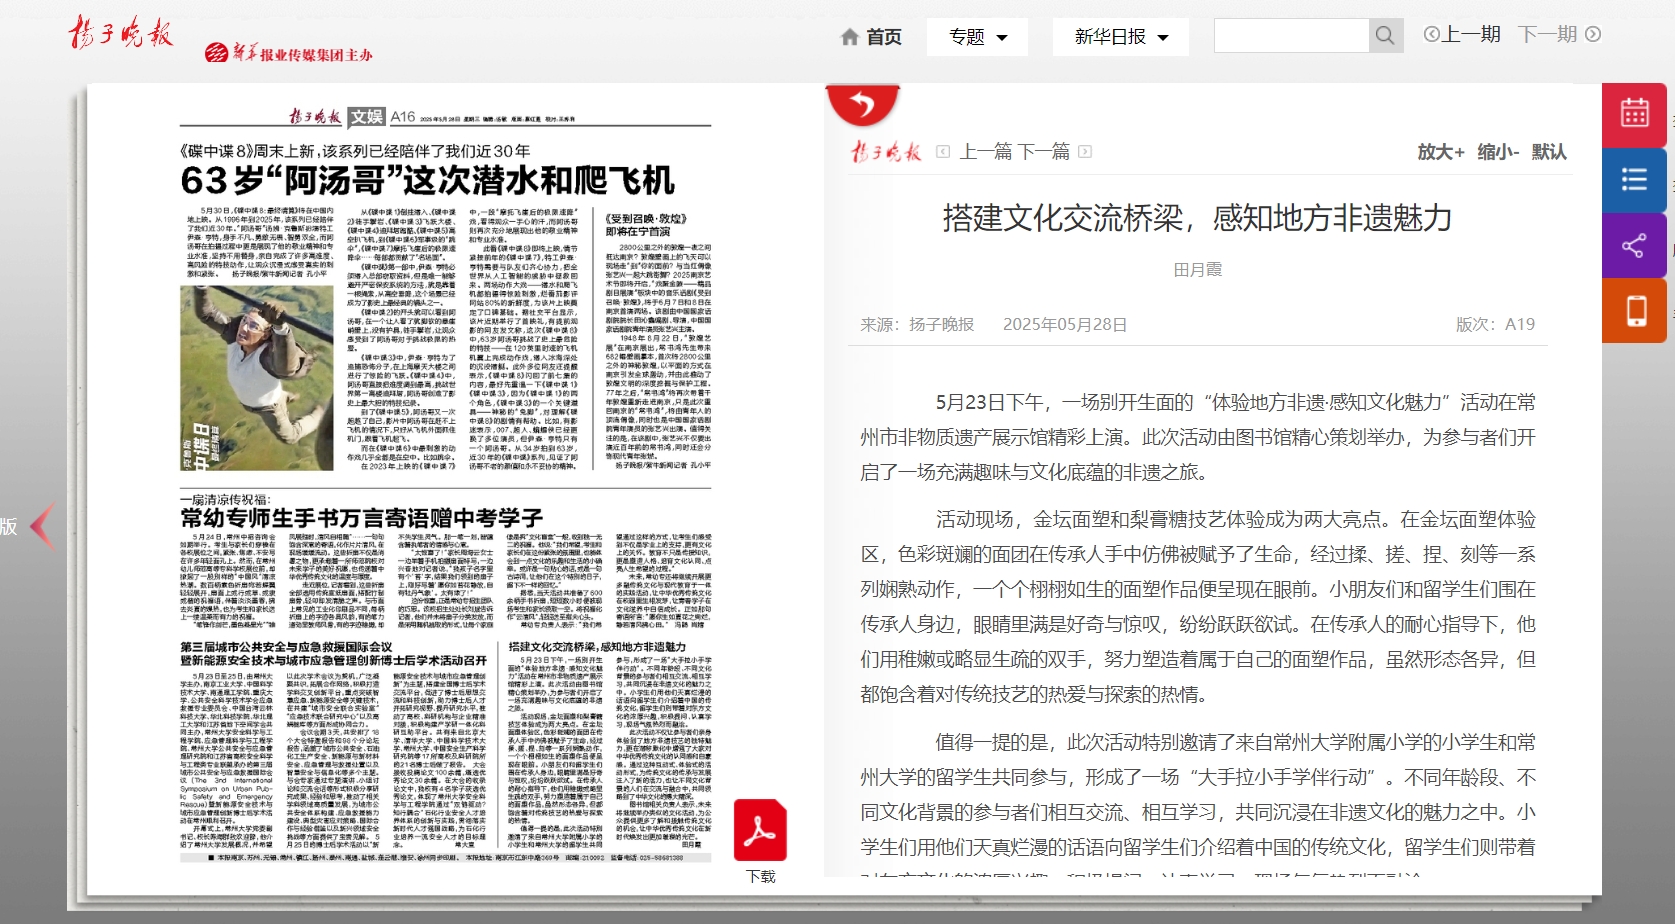Open the page list icon
1675x924 pixels.
click(1634, 180)
